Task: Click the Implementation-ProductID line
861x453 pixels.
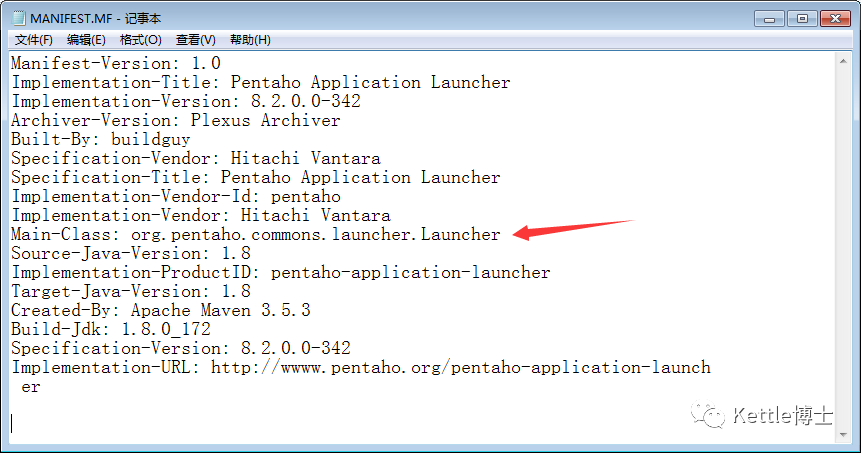Action: click(281, 272)
